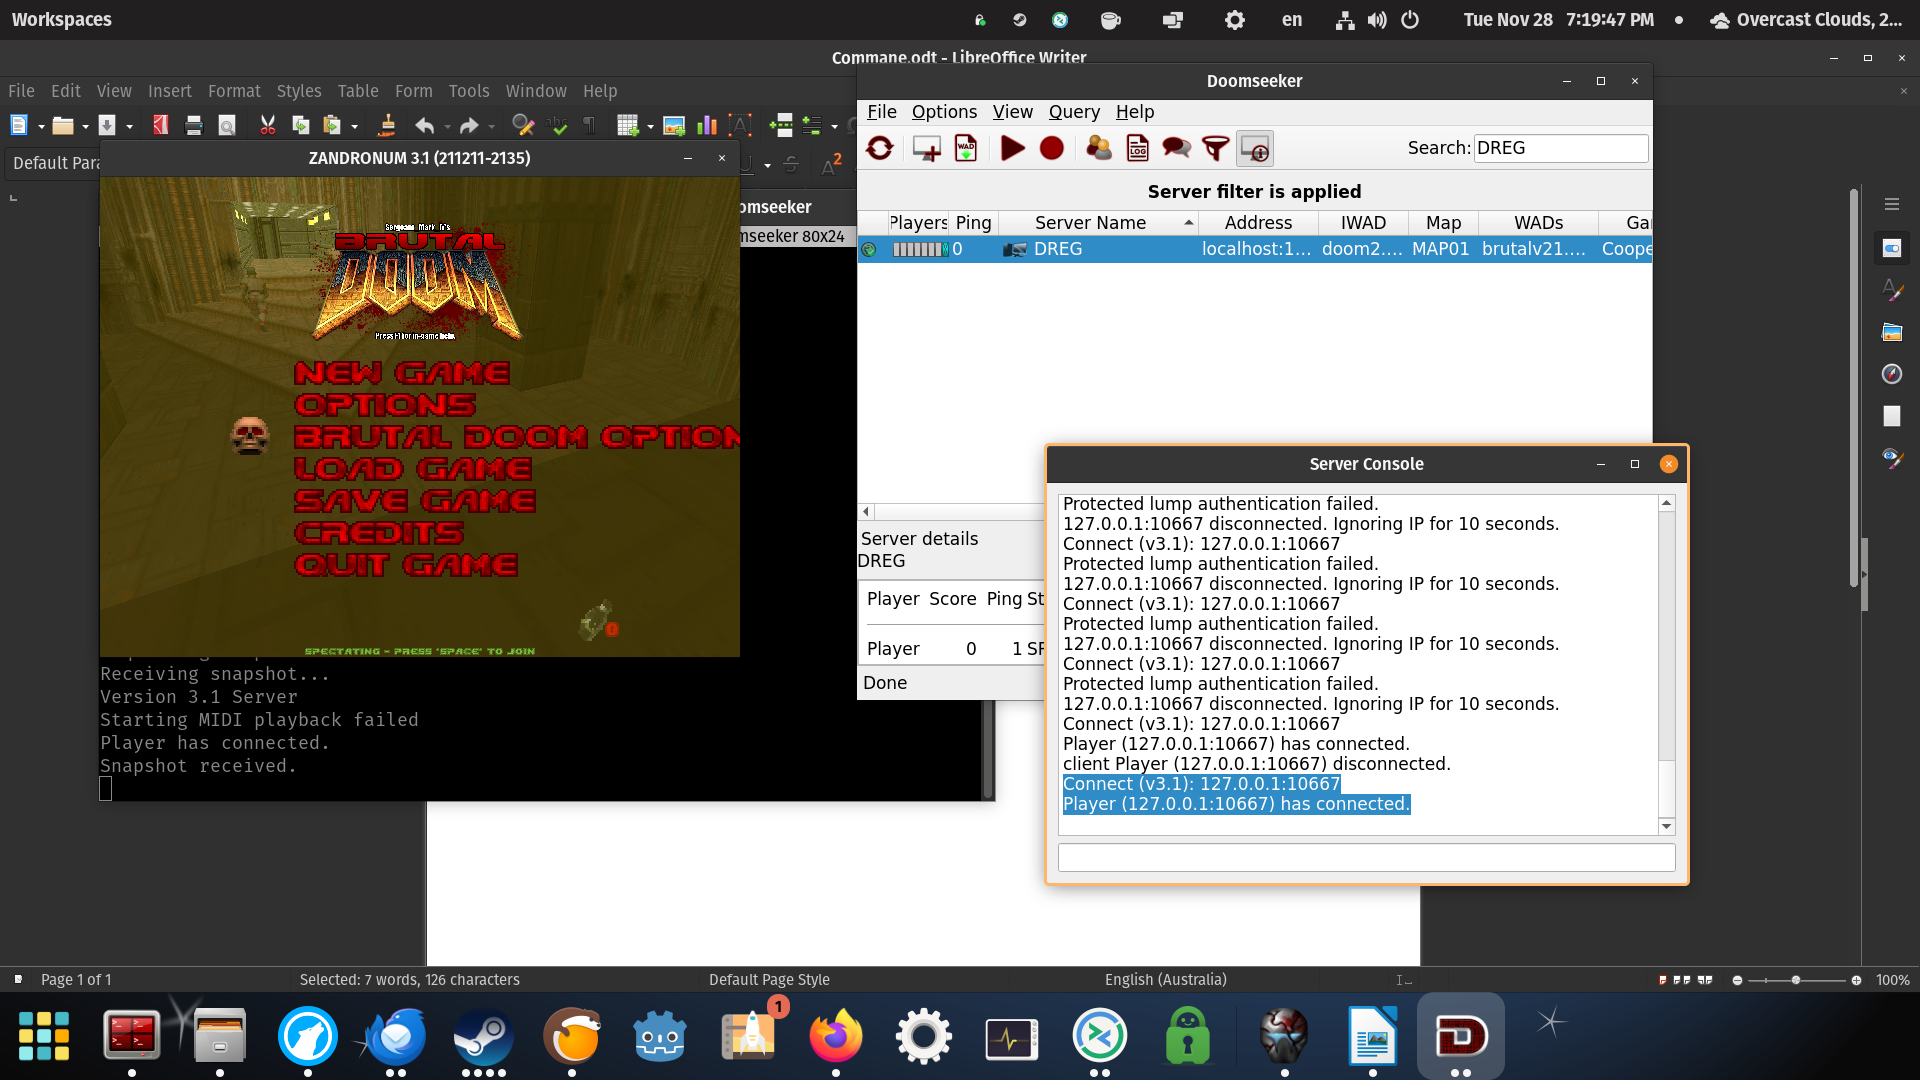Expand the New document dropdown arrow

coord(41,127)
